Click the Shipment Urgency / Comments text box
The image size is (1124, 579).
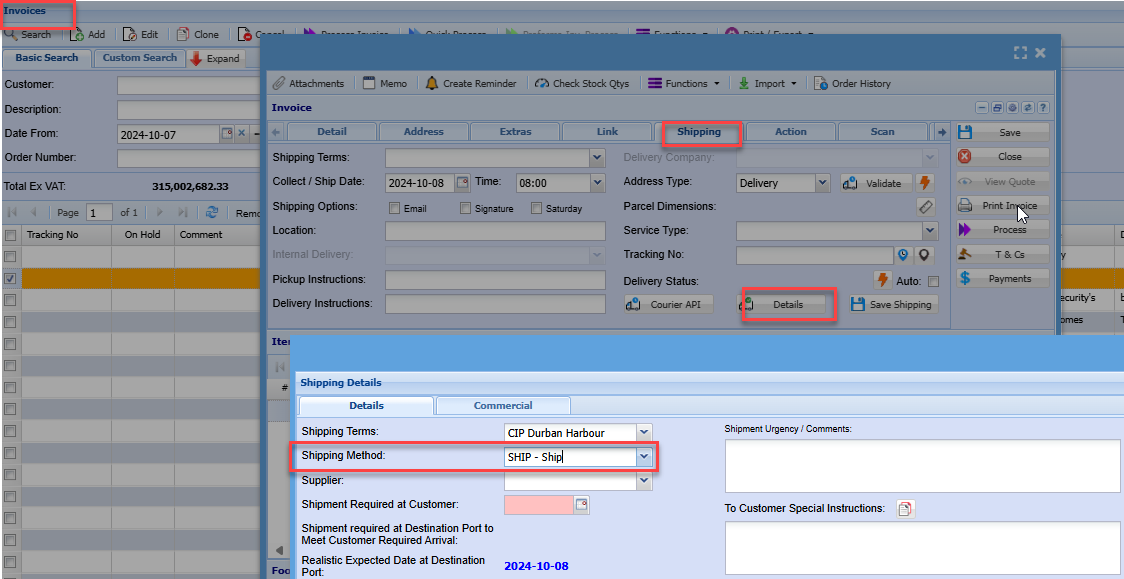tap(922, 465)
